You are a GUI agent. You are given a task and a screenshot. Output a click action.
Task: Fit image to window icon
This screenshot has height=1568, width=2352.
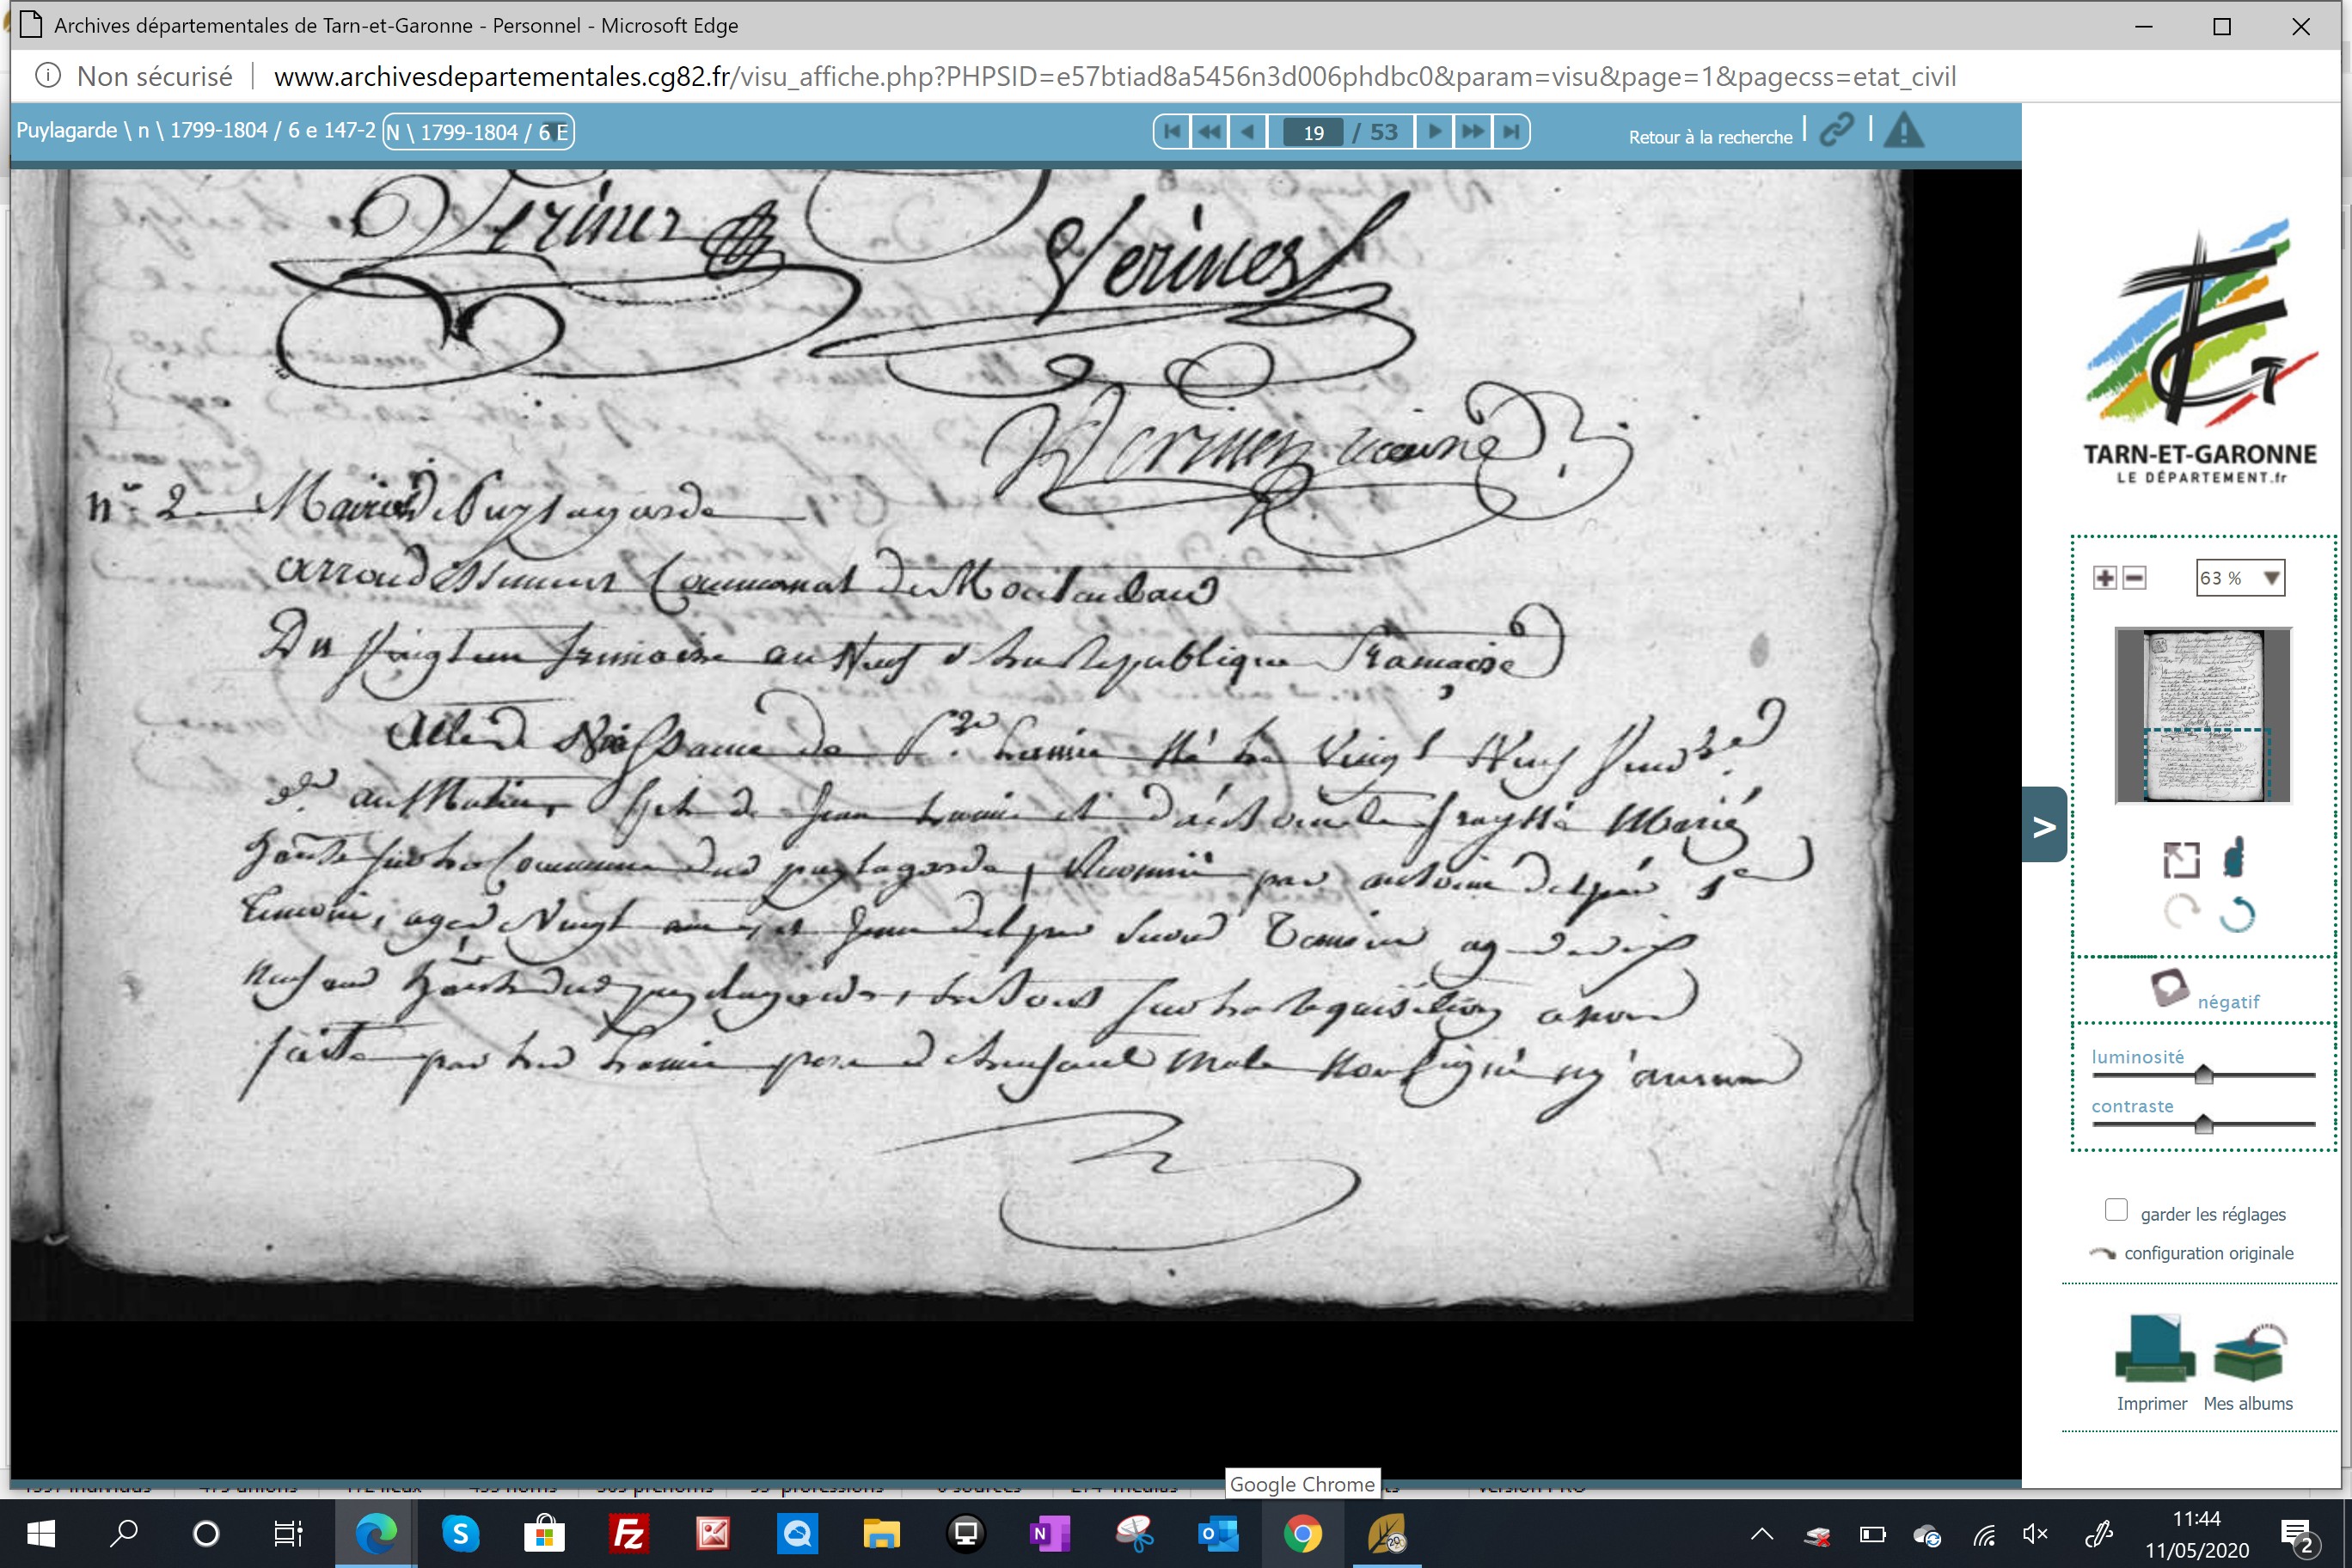2181,859
